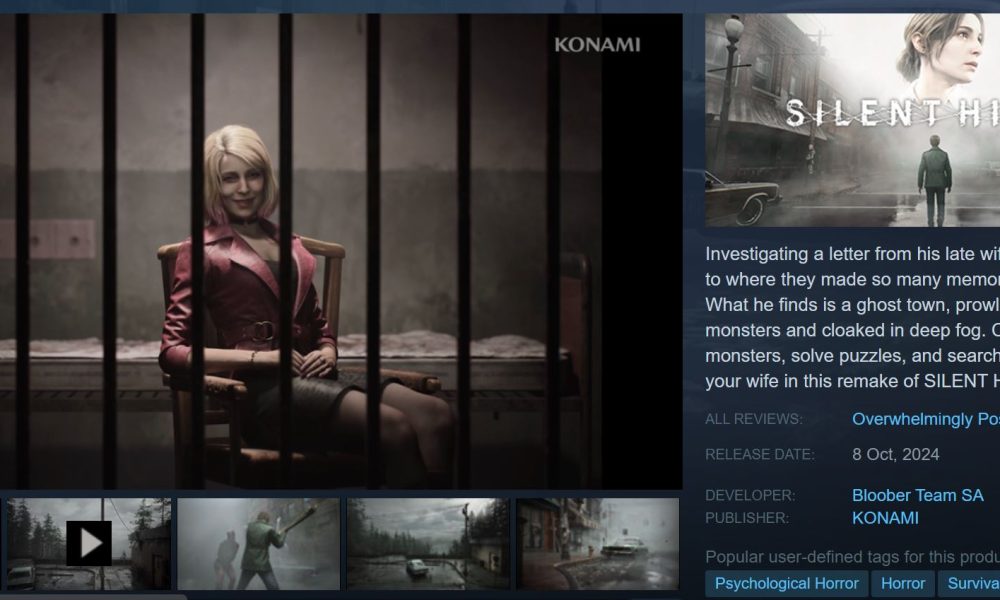
Task: Click the ALL REVIEWS label
Action: pyautogui.click(x=753, y=419)
